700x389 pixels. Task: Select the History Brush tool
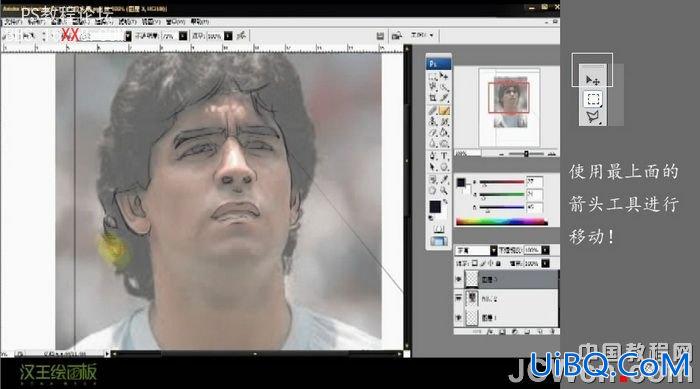click(x=444, y=121)
